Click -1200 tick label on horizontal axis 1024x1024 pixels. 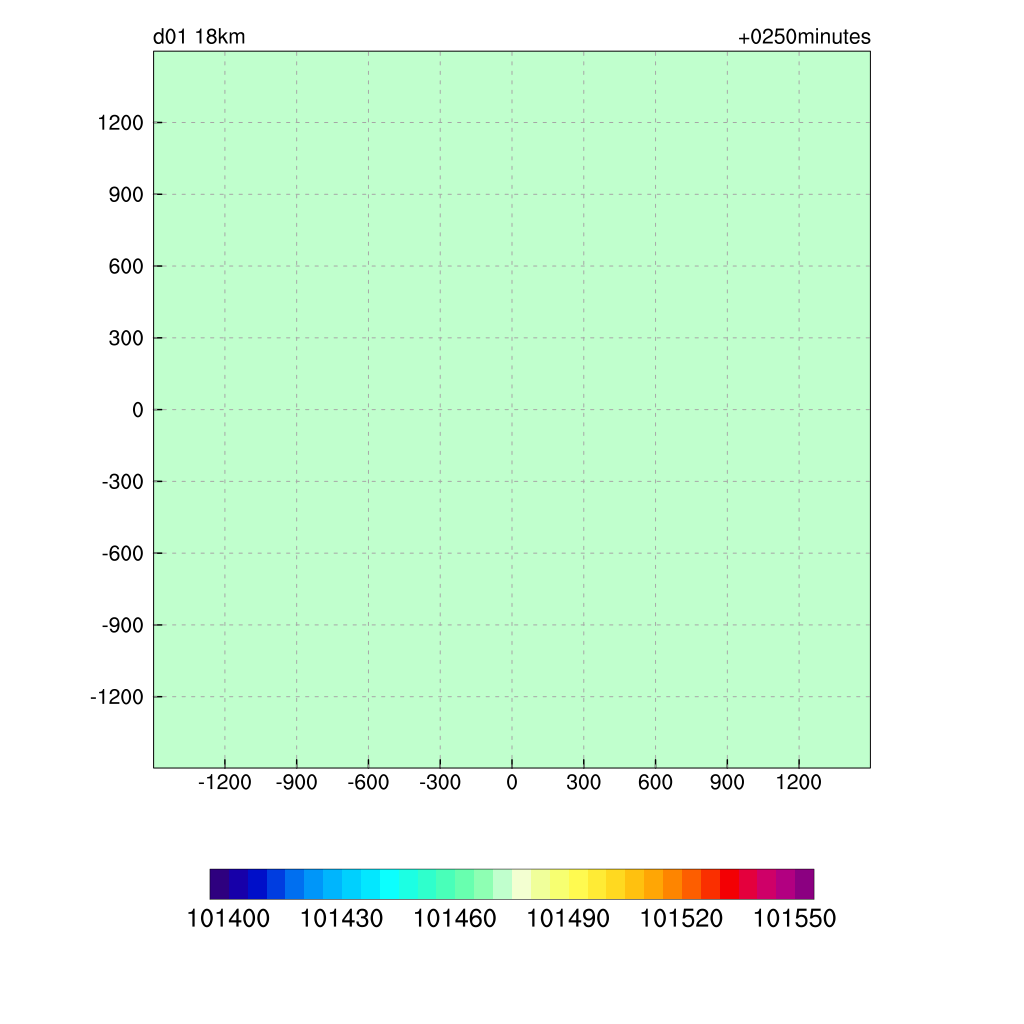point(224,783)
